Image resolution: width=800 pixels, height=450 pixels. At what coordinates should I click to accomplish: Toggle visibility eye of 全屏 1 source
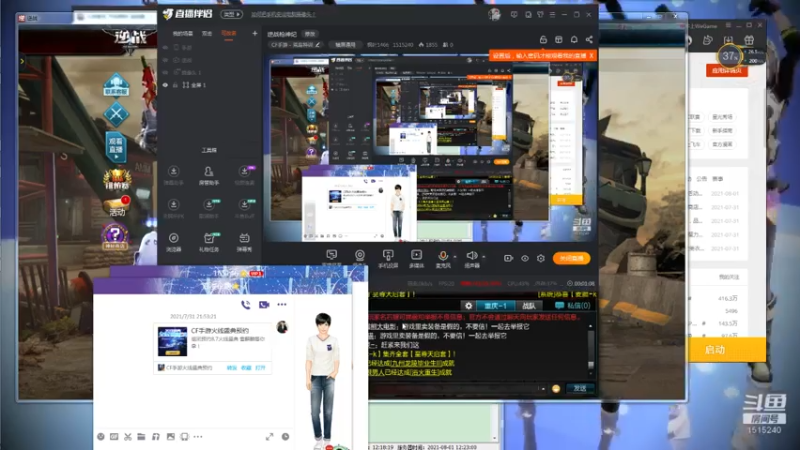(x=165, y=85)
